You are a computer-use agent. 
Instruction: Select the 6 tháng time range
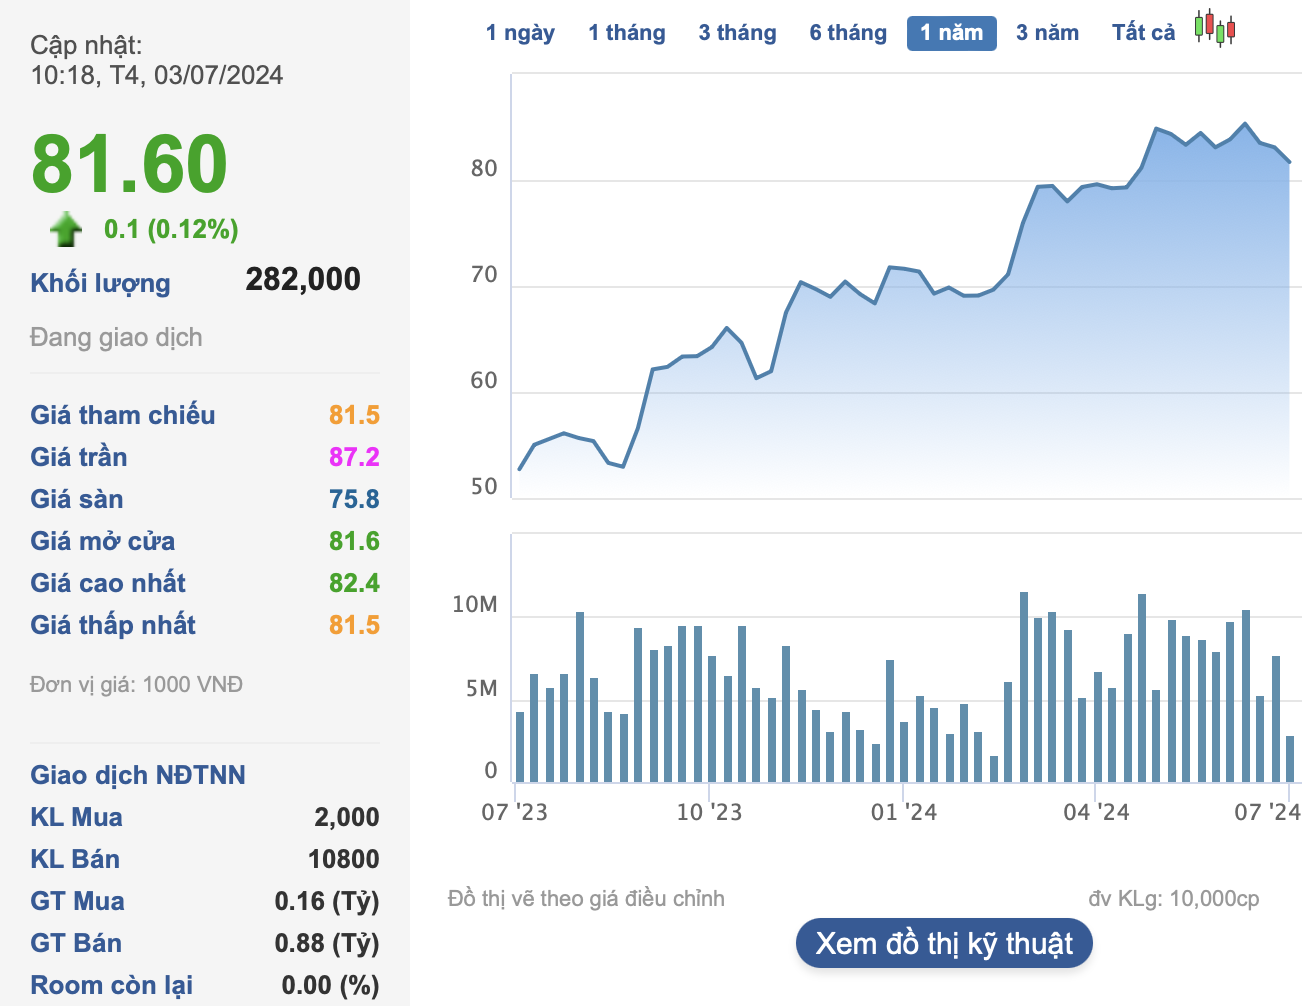click(848, 33)
